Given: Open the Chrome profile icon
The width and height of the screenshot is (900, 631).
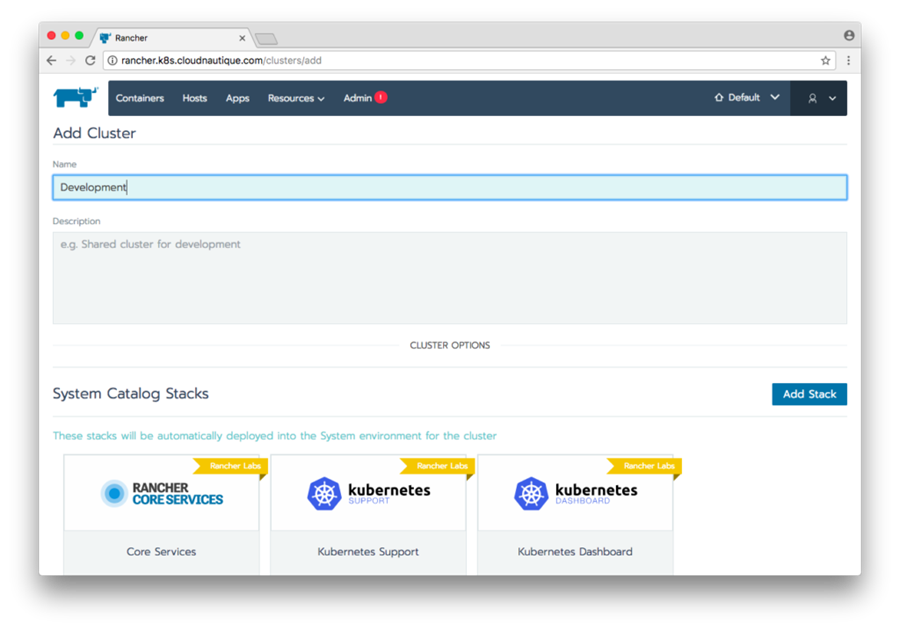Looking at the screenshot, I should click(849, 35).
